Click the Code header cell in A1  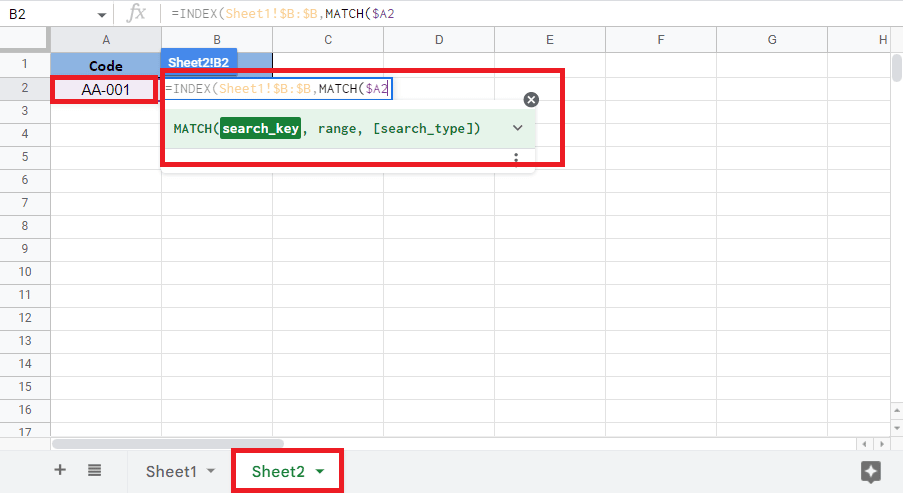pos(105,66)
